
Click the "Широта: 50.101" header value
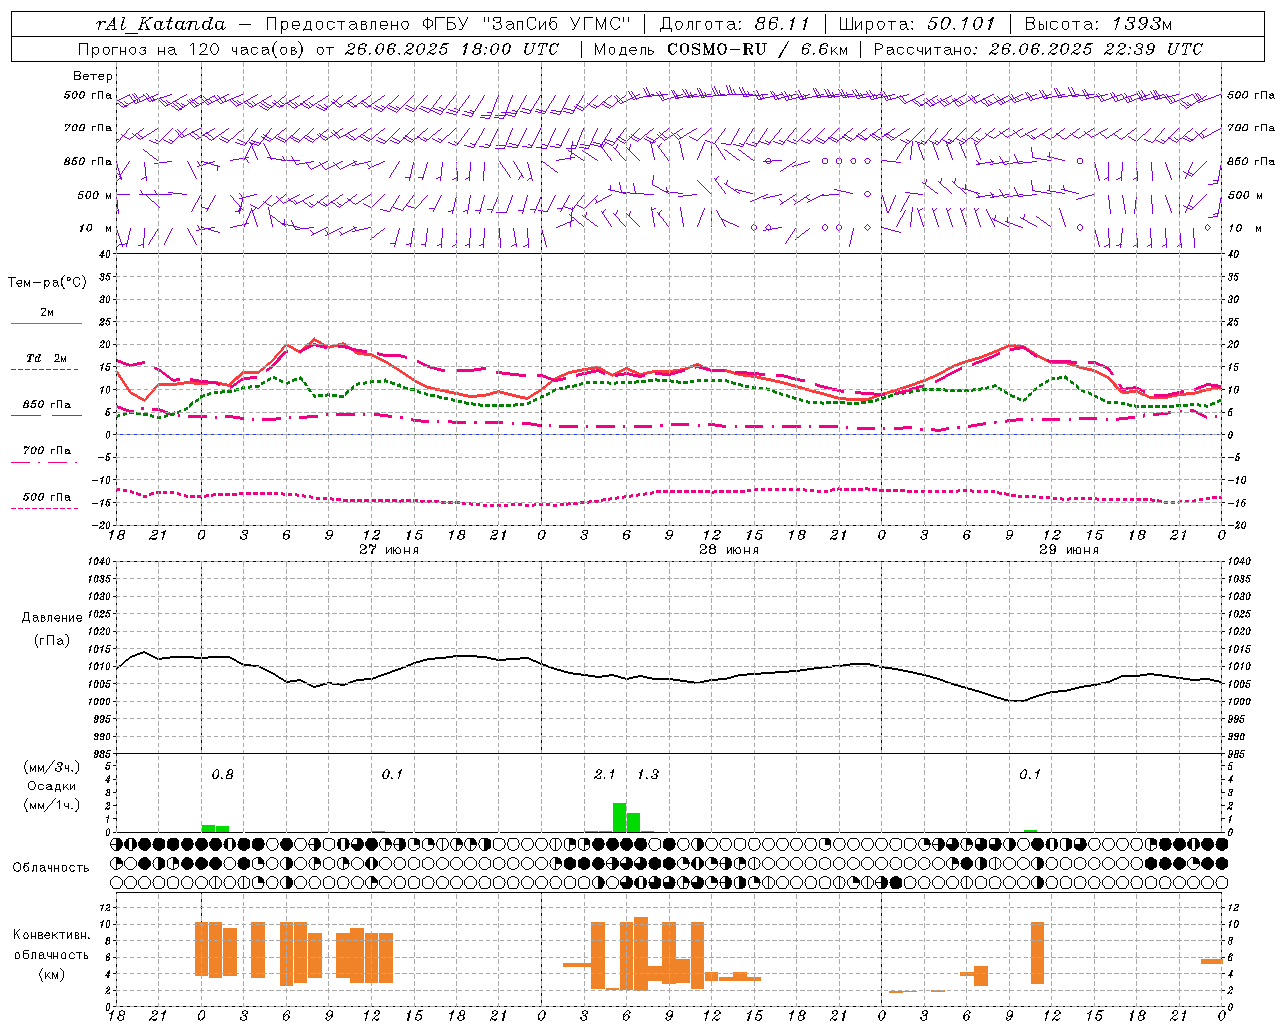tap(917, 24)
